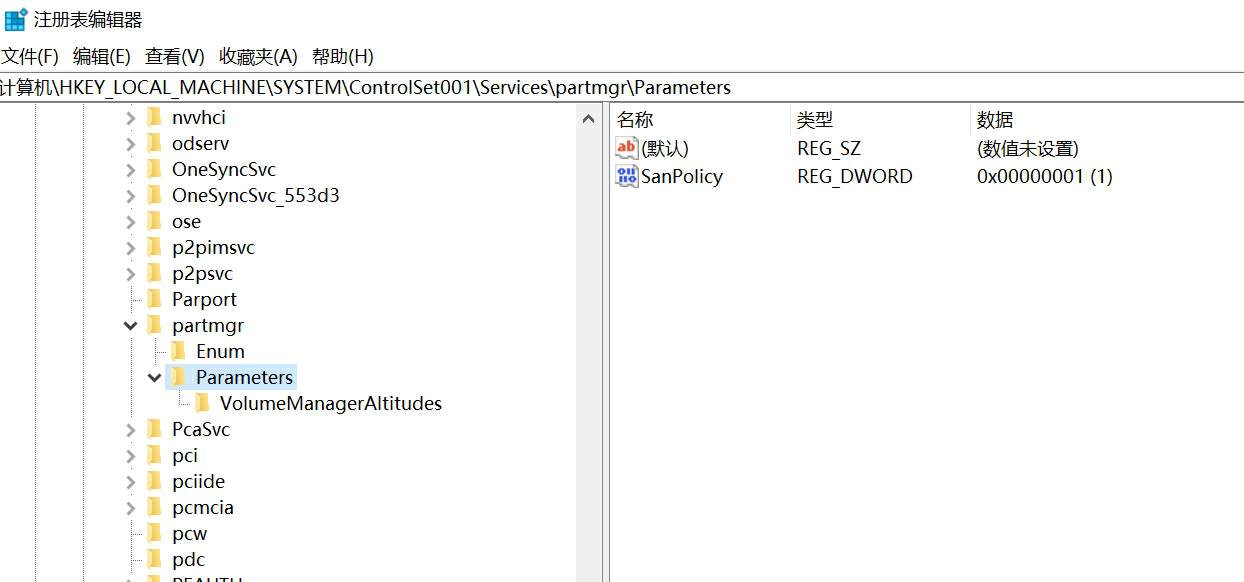Select the (默认) value name
The width and height of the screenshot is (1244, 582).
(665, 149)
